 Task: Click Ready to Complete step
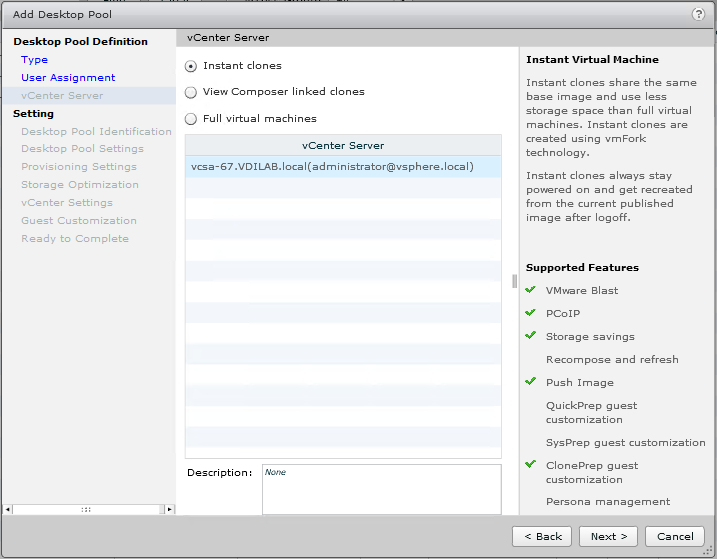point(75,239)
